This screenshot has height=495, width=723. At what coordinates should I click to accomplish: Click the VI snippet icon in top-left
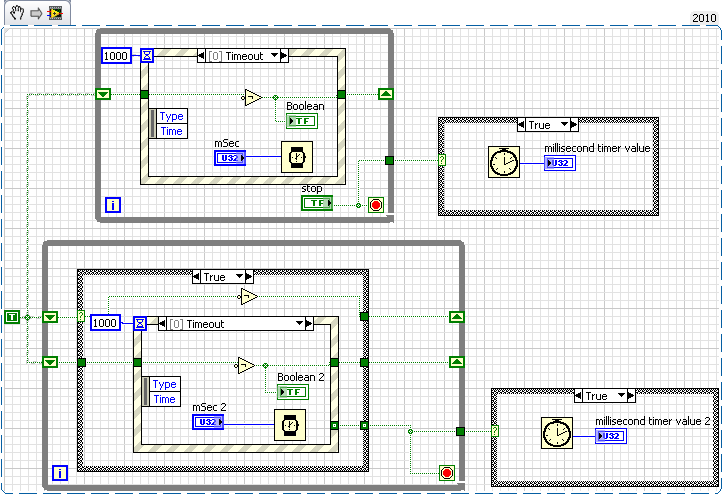click(54, 13)
